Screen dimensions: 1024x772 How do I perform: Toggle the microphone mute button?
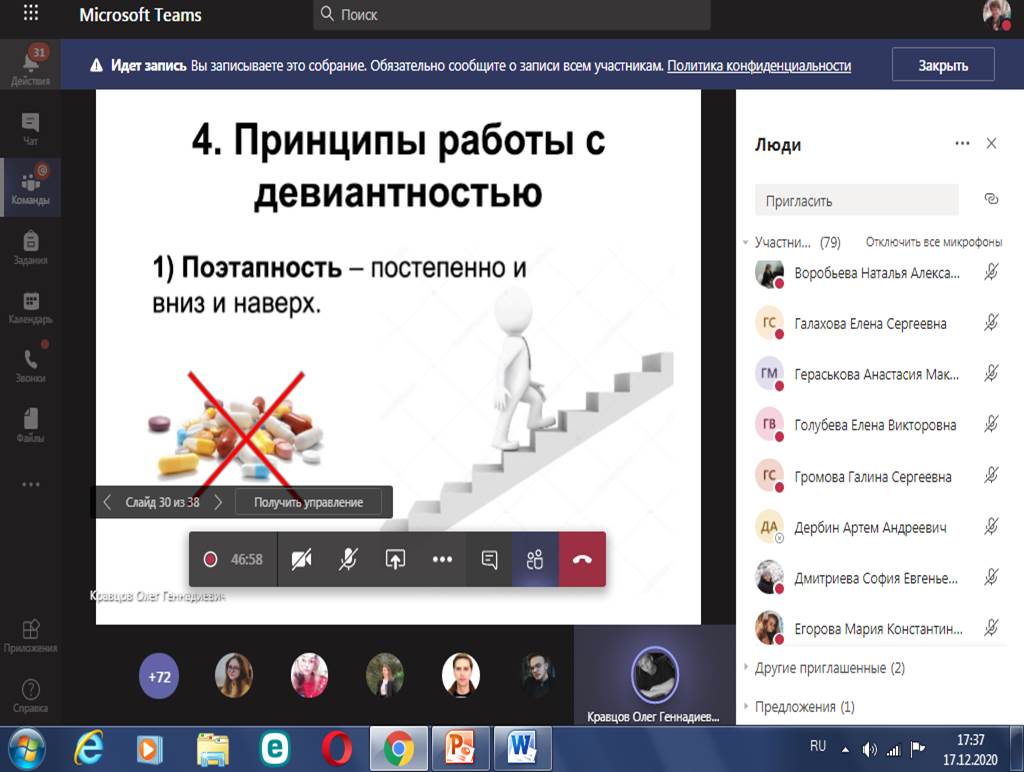point(348,559)
